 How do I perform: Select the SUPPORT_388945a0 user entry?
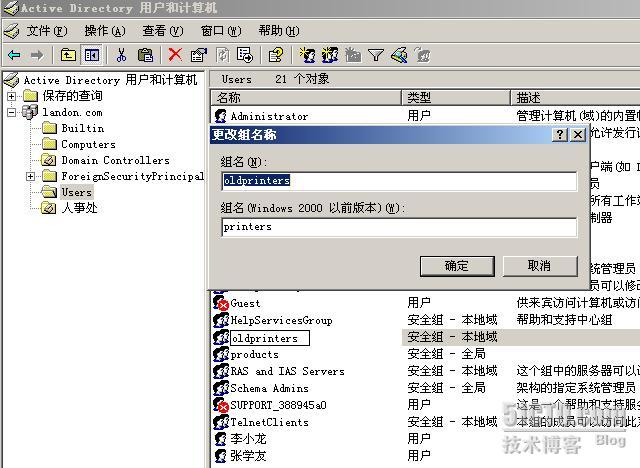(278, 405)
